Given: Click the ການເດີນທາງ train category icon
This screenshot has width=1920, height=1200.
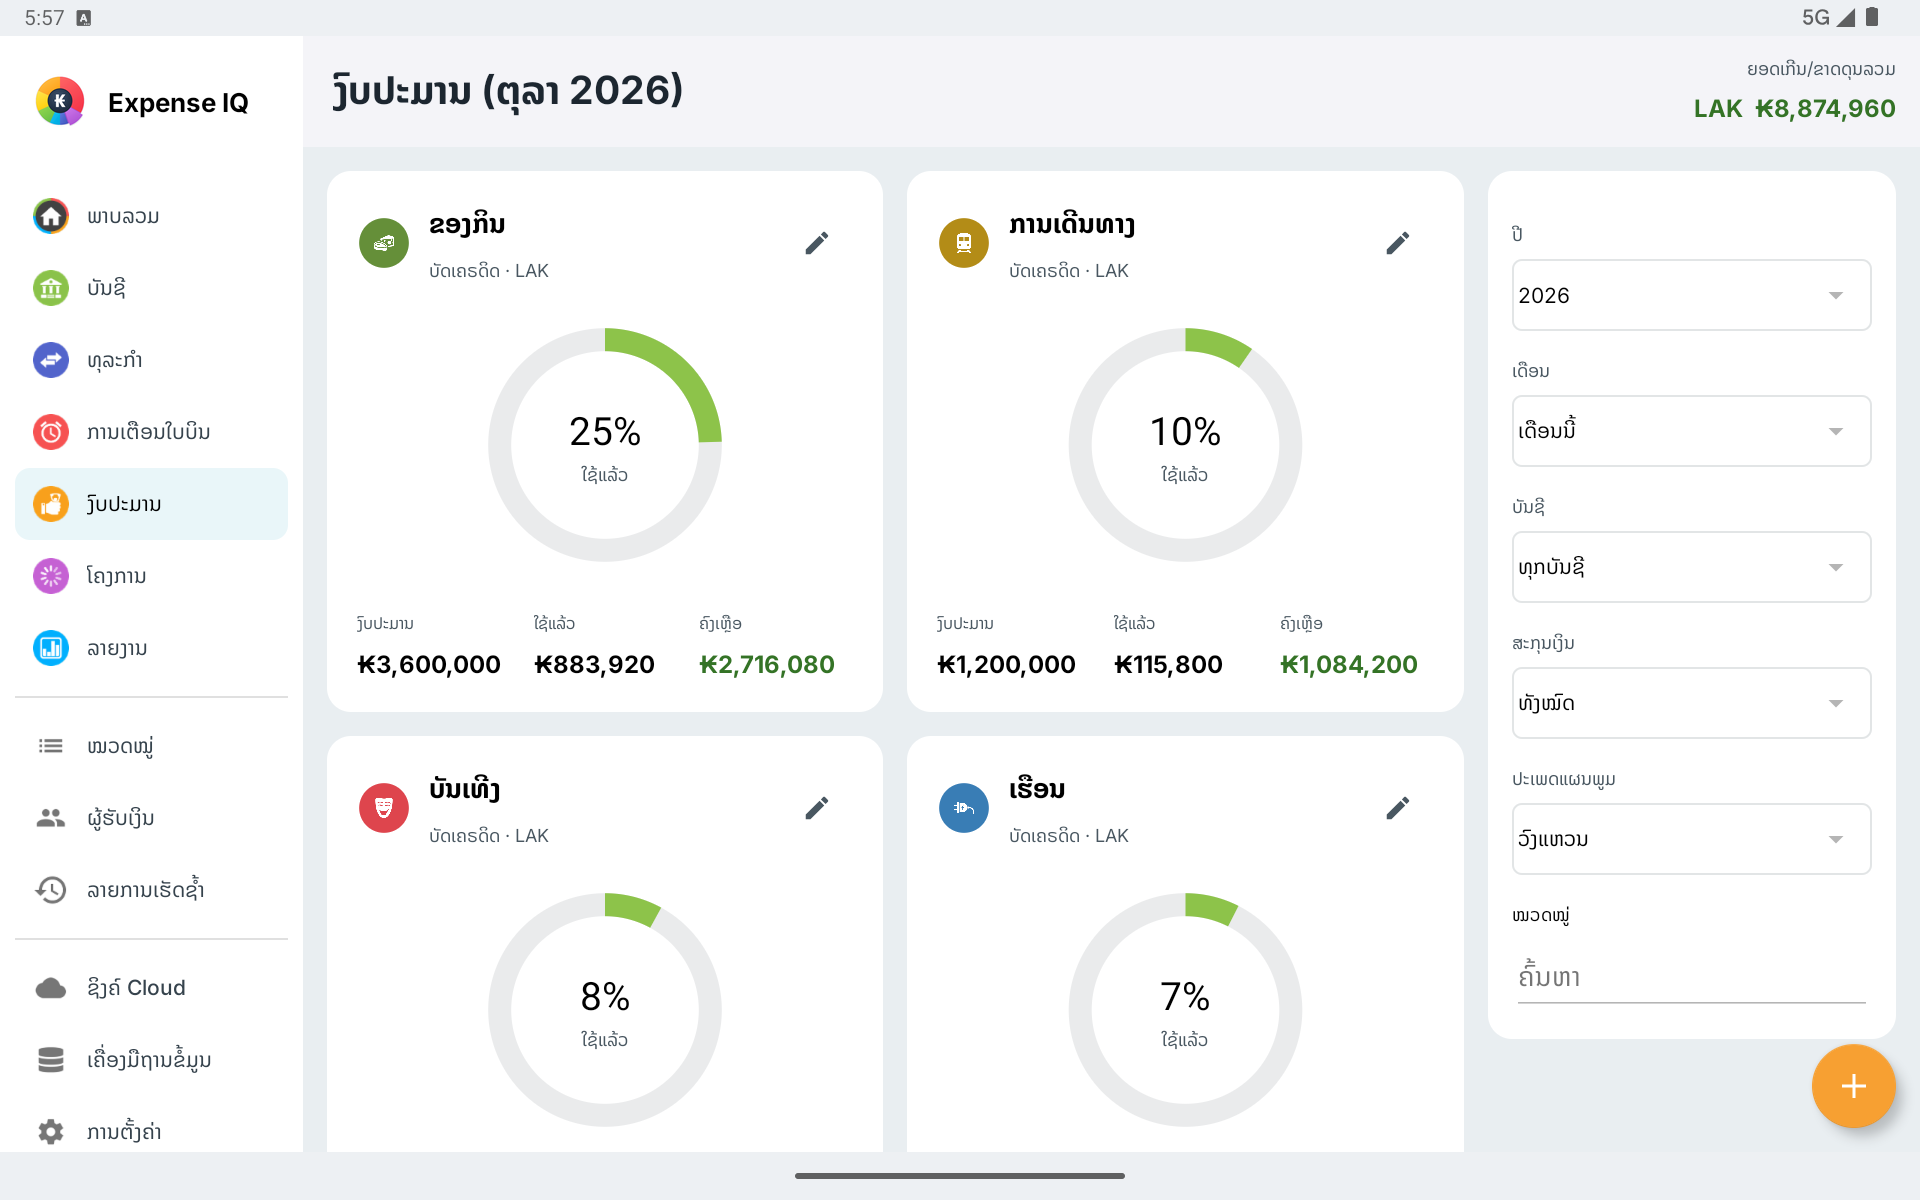Looking at the screenshot, I should coord(964,243).
